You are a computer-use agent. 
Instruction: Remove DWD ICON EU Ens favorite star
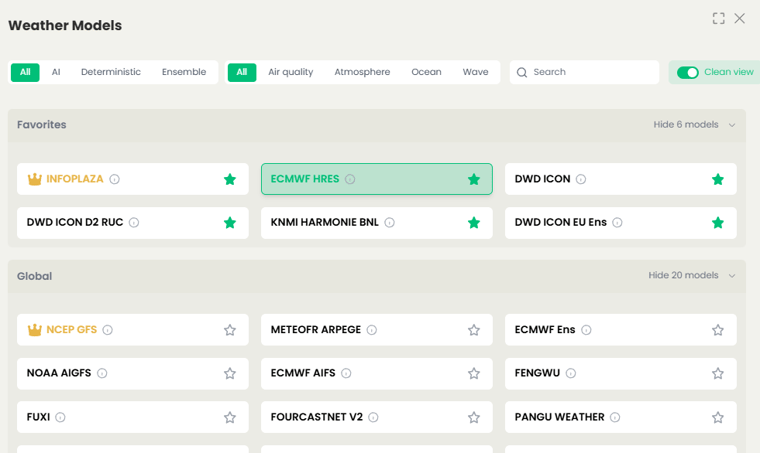pos(718,222)
